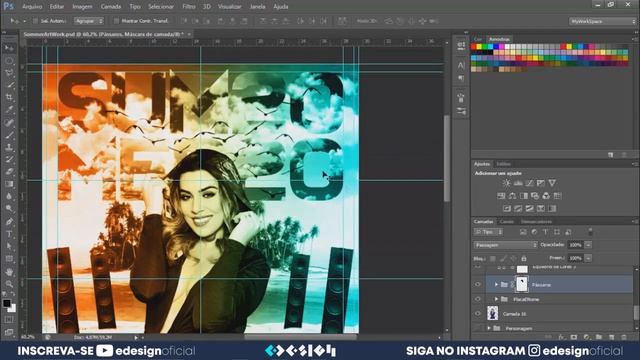Select the Elliptical Marquee tool

[9, 61]
